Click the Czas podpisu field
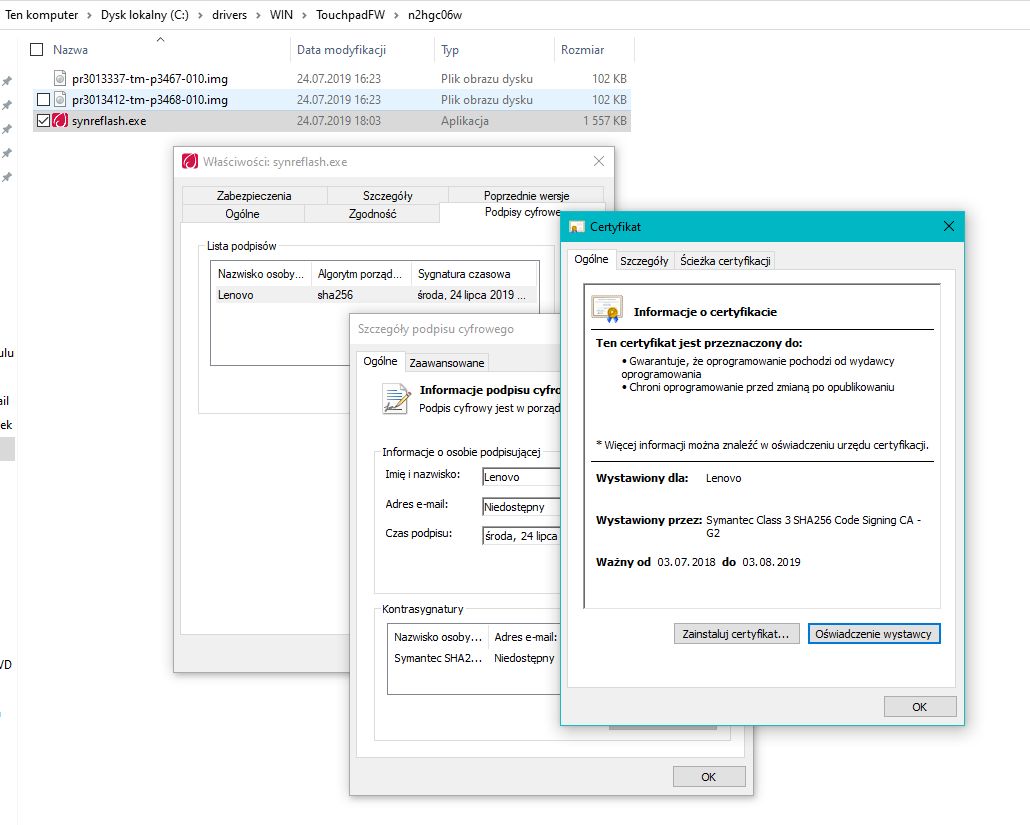Image resolution: width=1030 pixels, height=825 pixels. [522, 536]
